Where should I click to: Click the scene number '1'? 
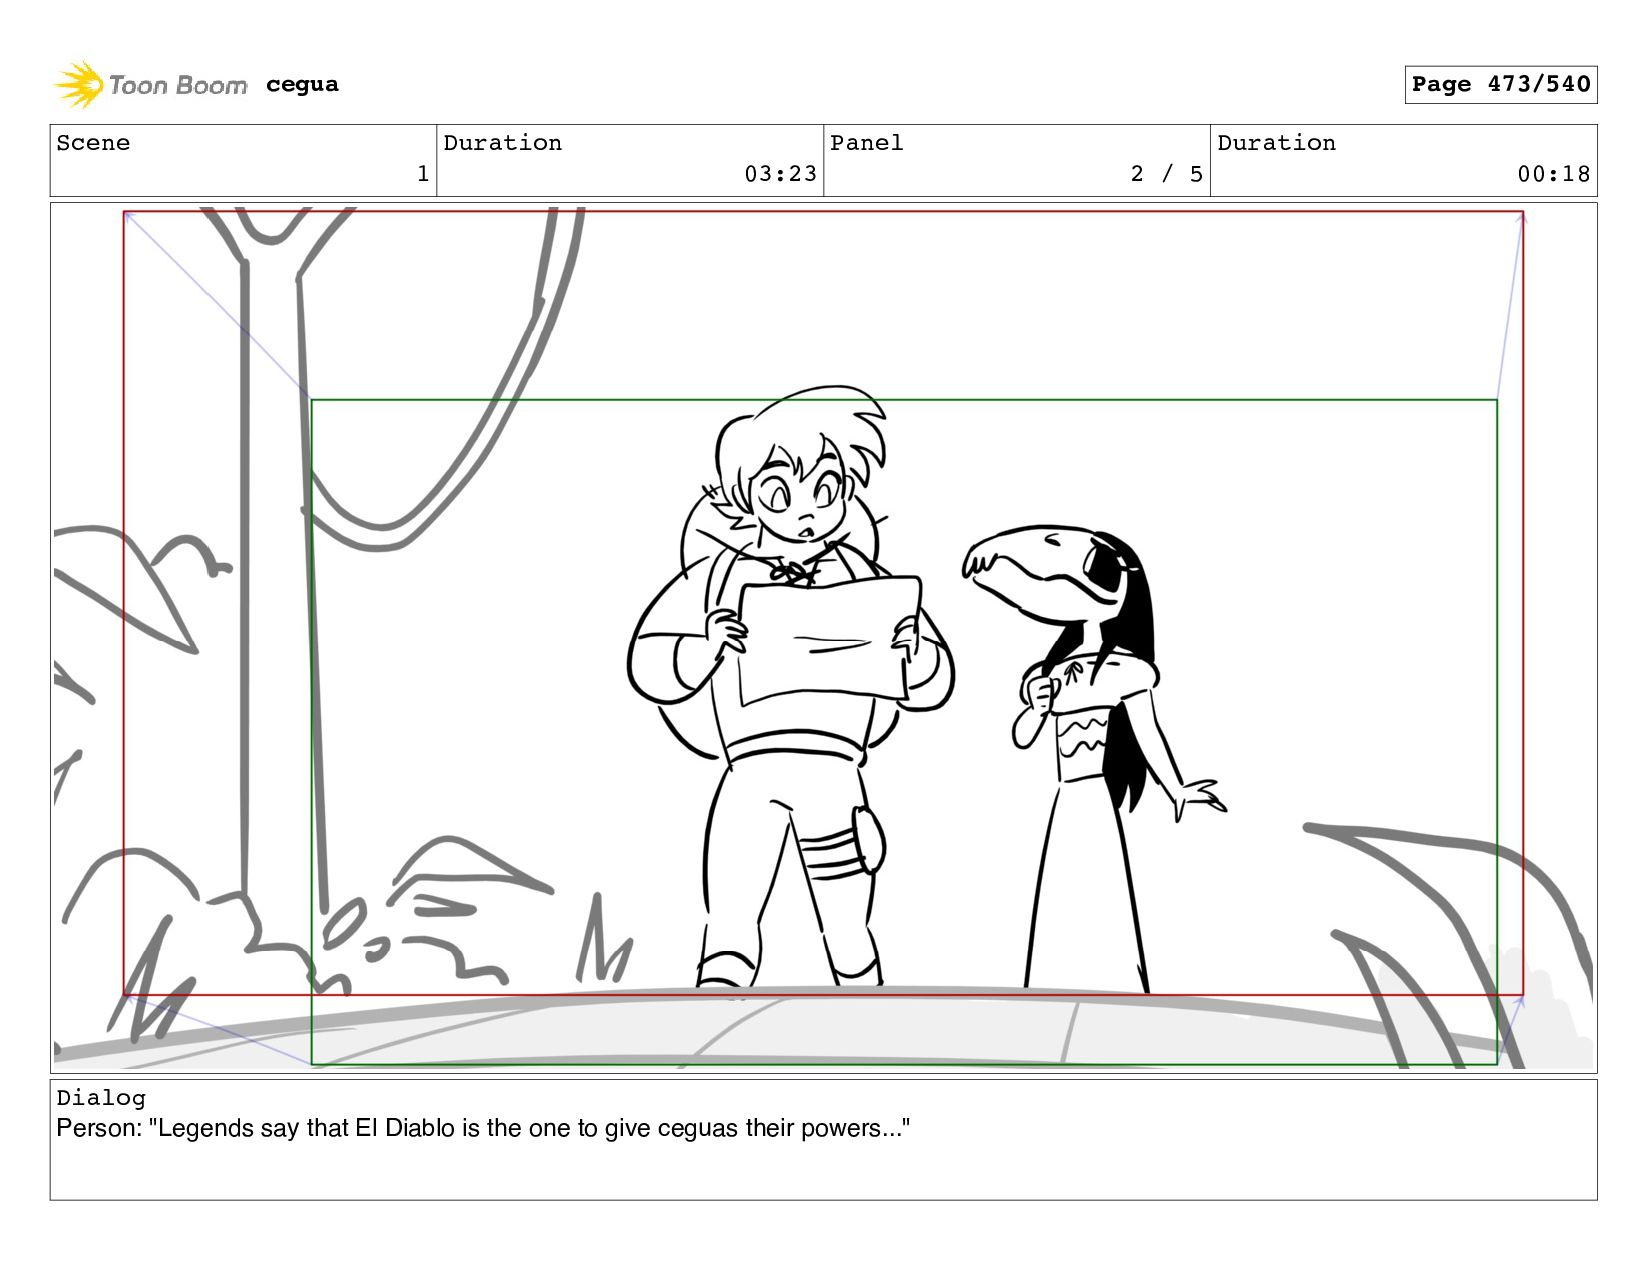tap(423, 174)
